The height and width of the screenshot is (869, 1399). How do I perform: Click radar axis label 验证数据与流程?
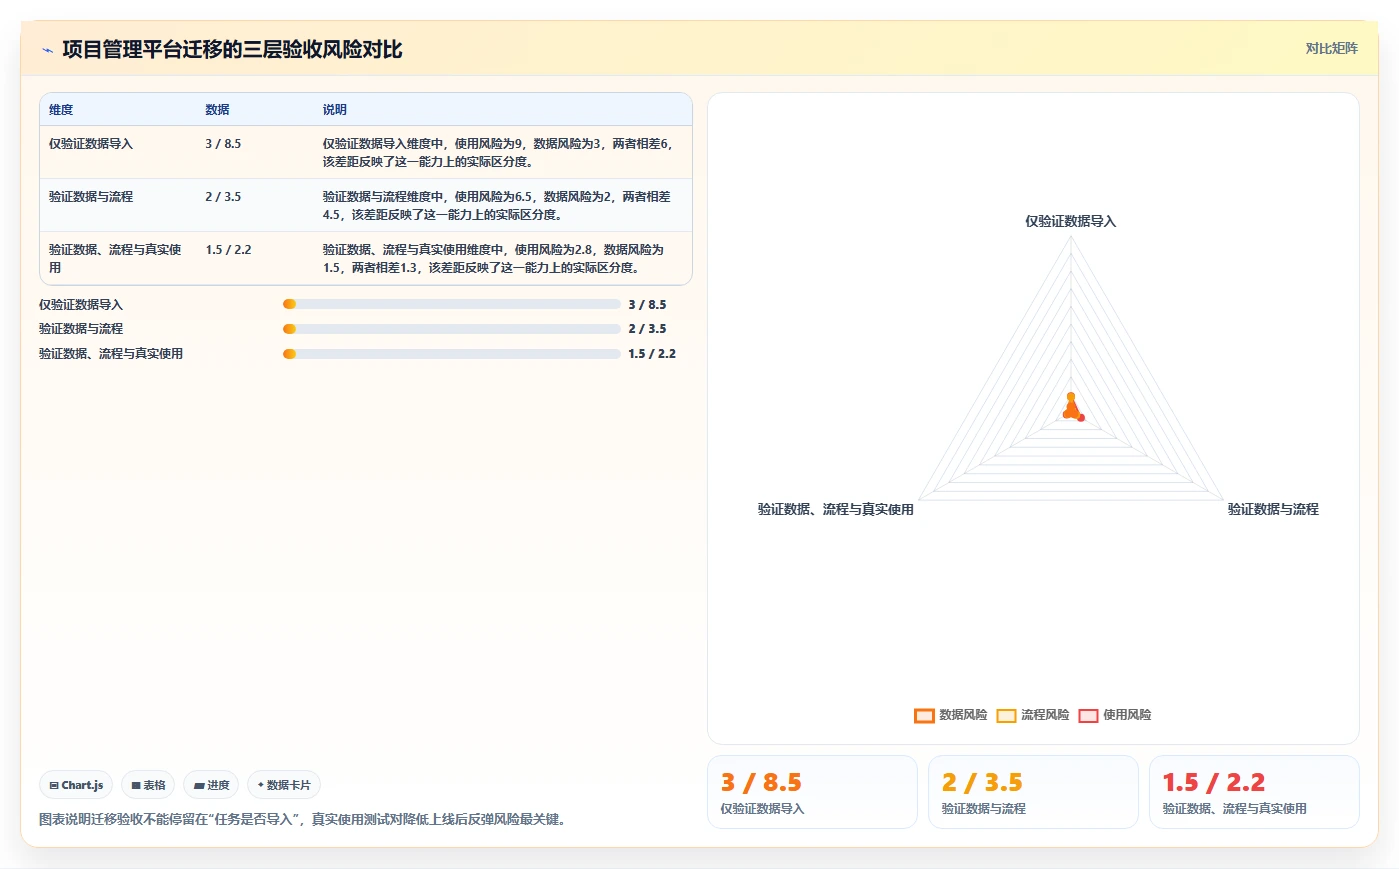(1273, 509)
